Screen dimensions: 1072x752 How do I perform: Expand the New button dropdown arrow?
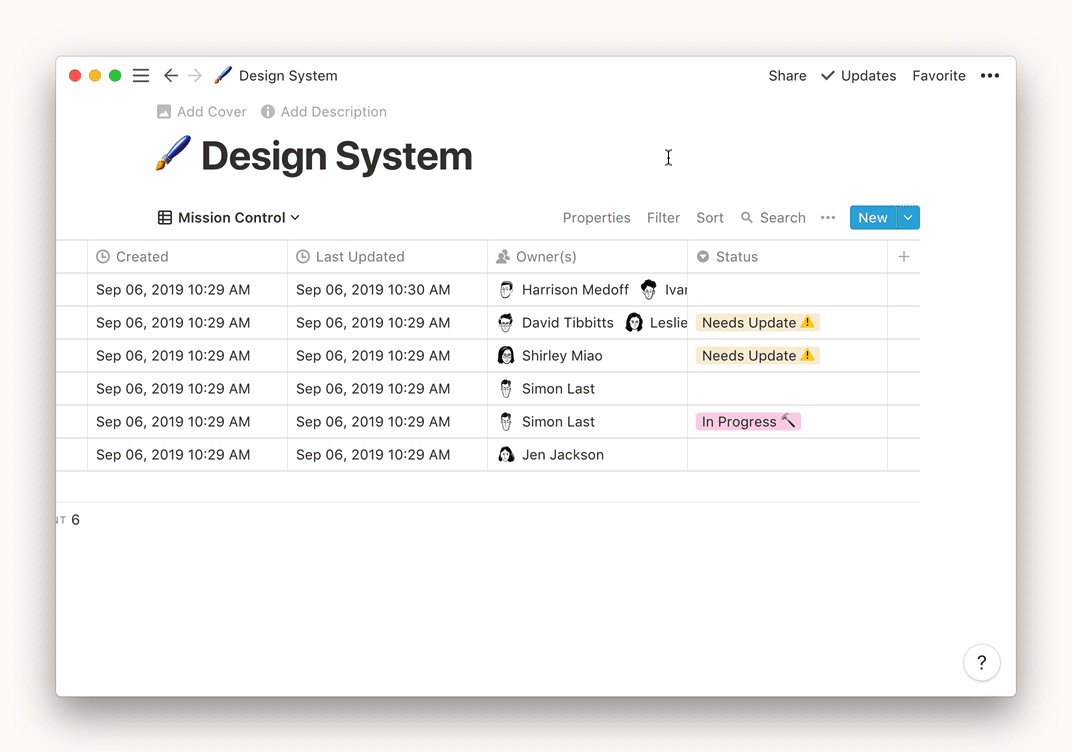pyautogui.click(x=908, y=218)
